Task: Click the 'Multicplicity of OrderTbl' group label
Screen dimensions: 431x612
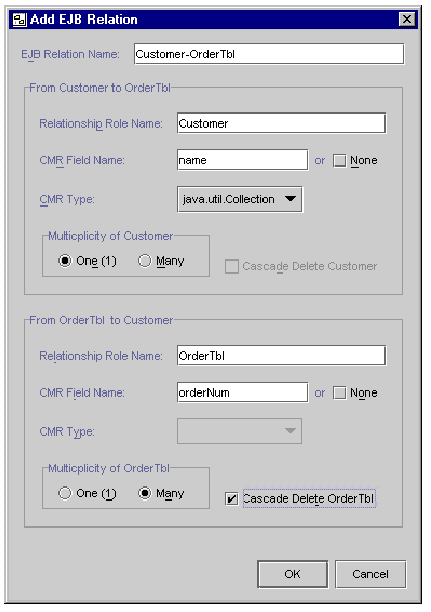Action: point(109,468)
